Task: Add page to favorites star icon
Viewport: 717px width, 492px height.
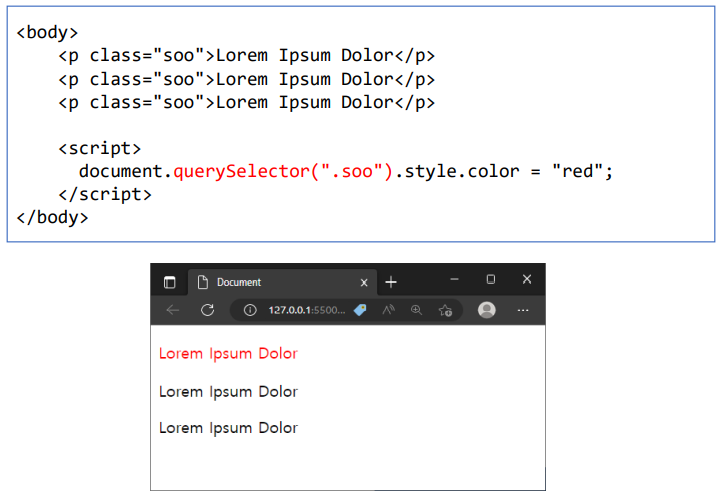Action: (x=445, y=310)
